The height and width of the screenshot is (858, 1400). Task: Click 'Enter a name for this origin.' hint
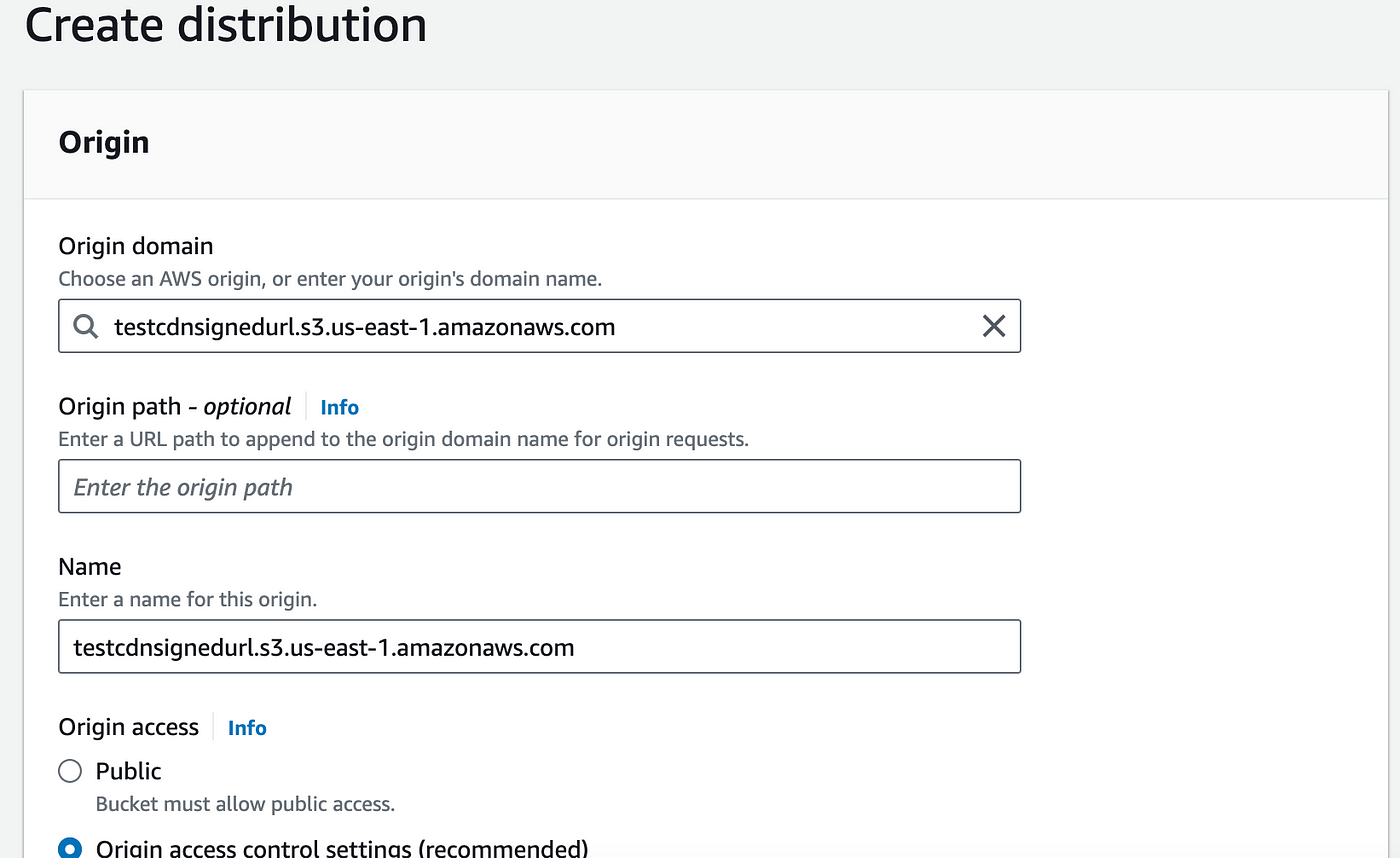pyautogui.click(x=188, y=600)
